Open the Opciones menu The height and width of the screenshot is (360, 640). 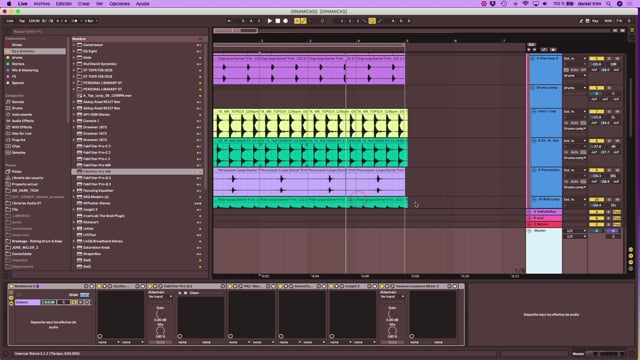119,4
